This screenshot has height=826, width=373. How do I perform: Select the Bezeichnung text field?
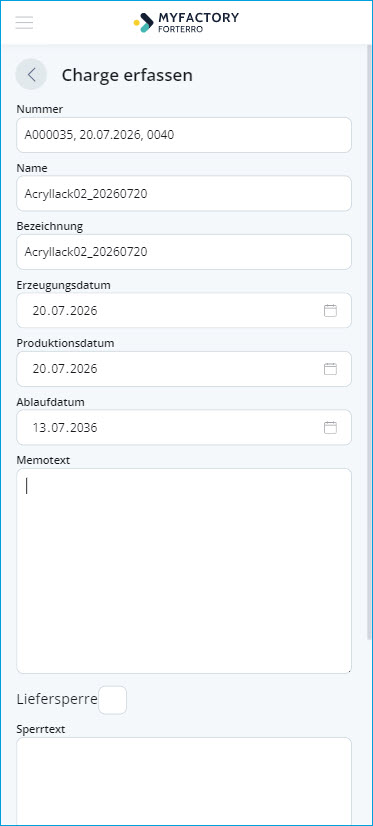point(184,252)
